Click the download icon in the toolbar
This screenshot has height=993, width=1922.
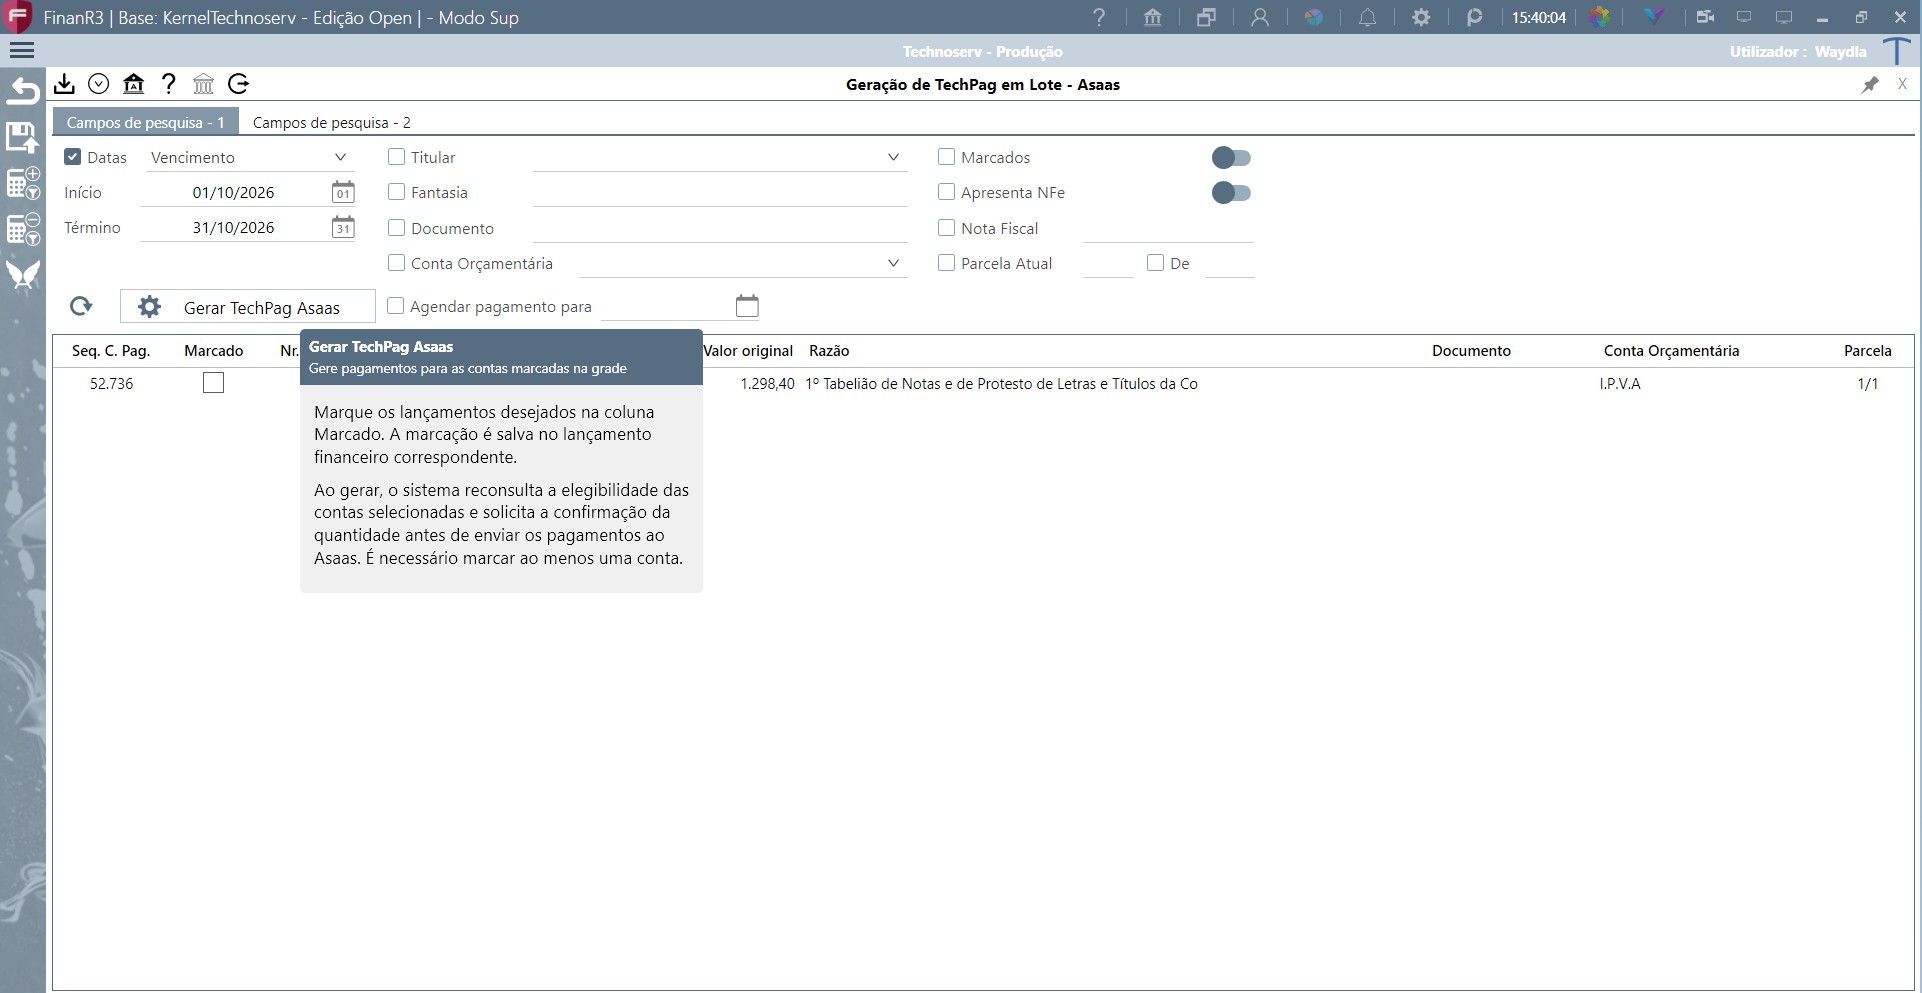[x=64, y=84]
